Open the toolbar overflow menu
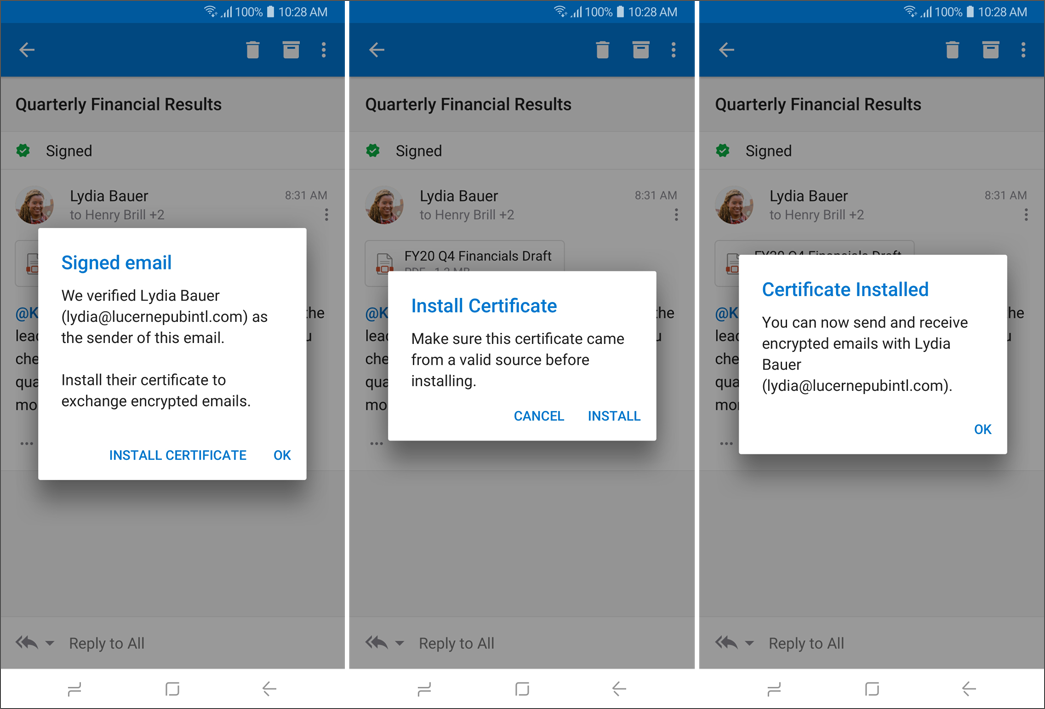The width and height of the screenshot is (1045, 709). point(324,49)
